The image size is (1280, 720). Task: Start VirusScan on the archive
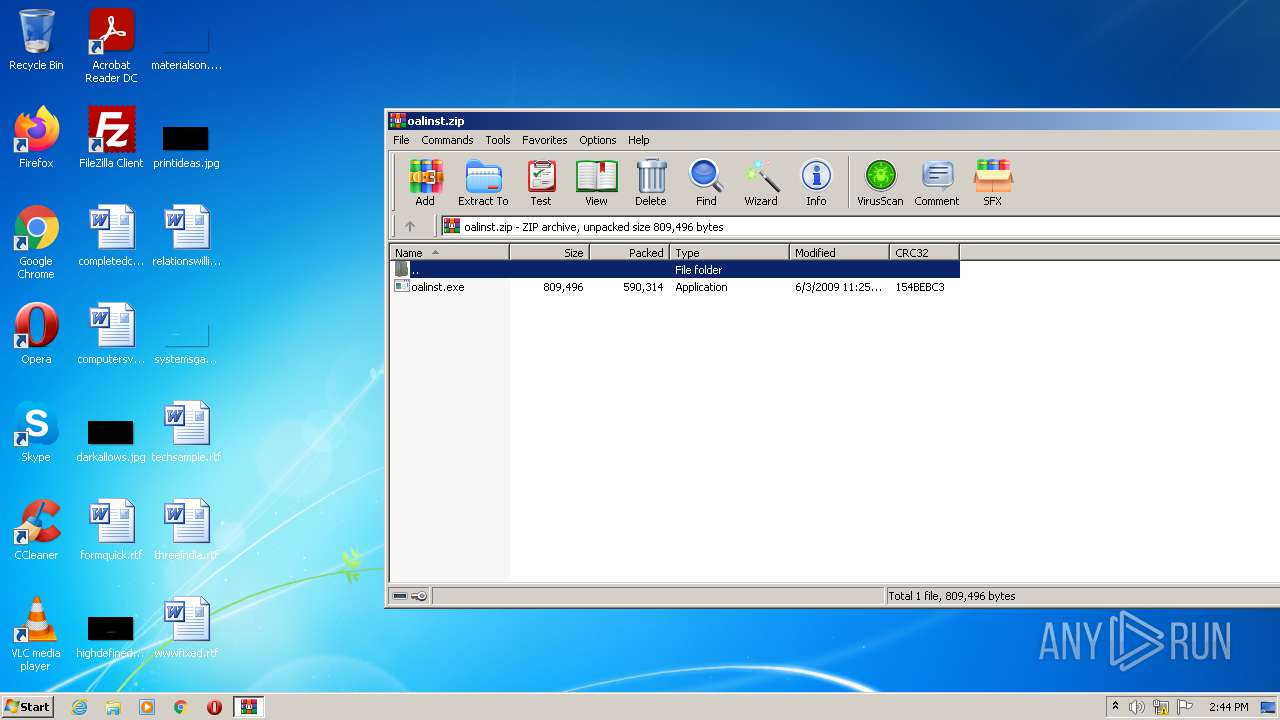[880, 183]
